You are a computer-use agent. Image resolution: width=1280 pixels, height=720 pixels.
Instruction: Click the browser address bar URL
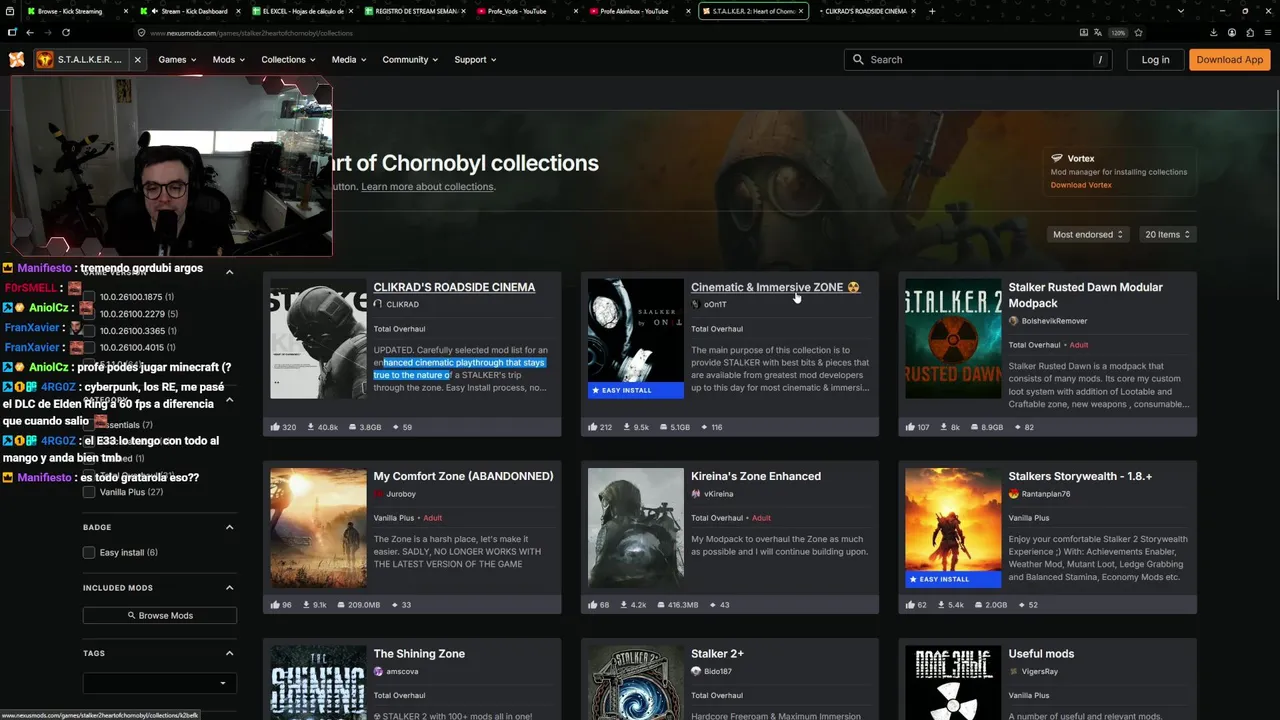[251, 33]
